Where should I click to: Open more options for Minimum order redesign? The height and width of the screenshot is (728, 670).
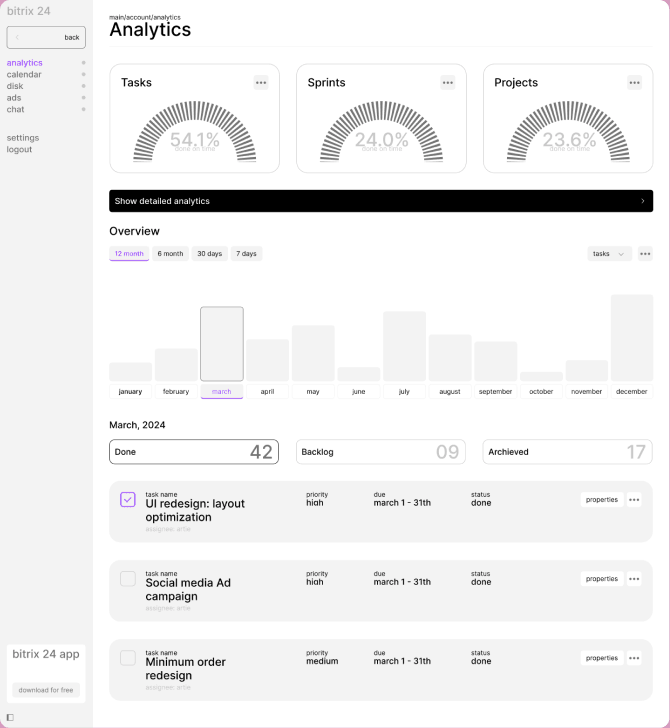click(634, 658)
